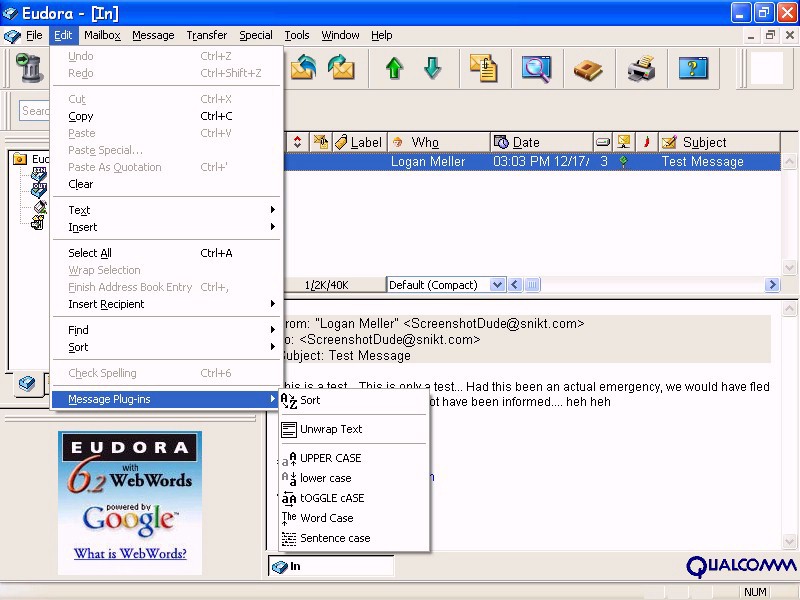
Task: Open the Tools menu
Action: 297,35
